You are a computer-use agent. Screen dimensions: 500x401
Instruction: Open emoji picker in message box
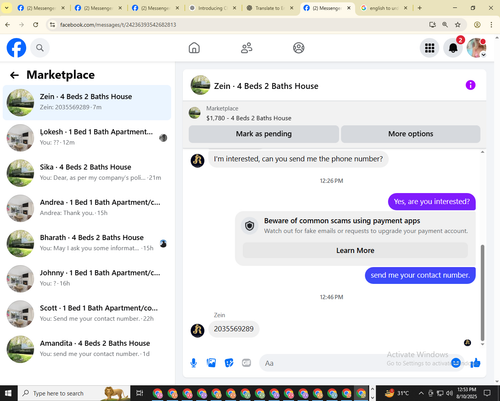(456, 363)
